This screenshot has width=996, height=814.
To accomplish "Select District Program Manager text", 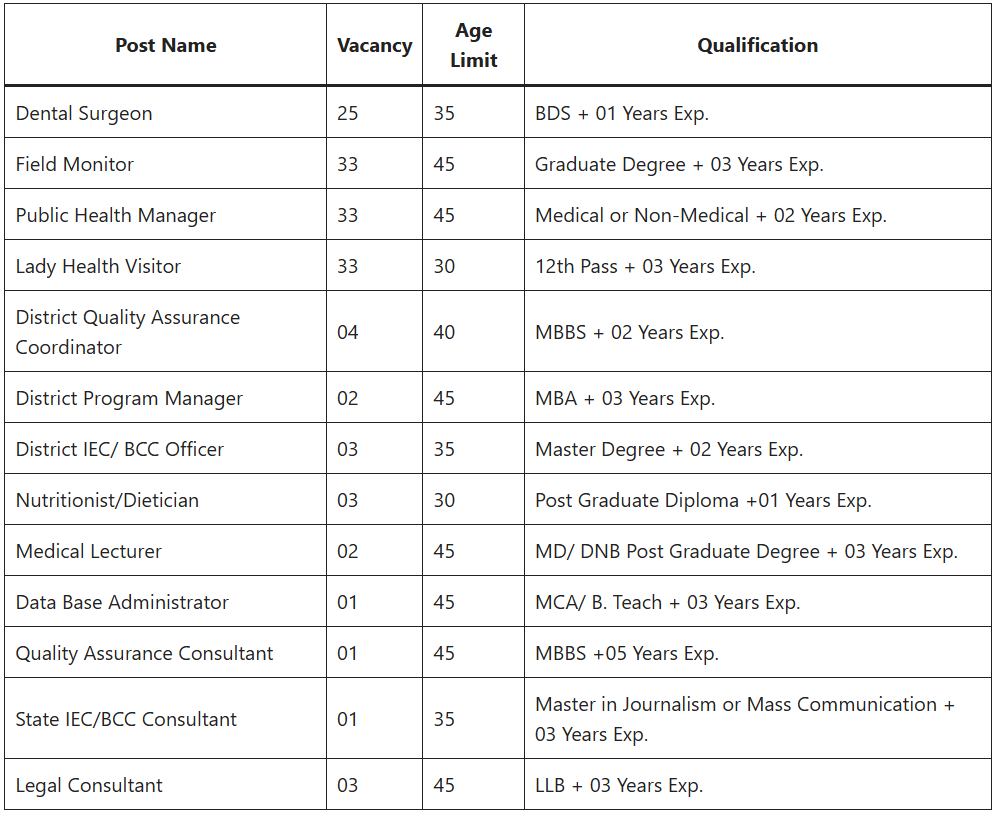I will coord(129,398).
